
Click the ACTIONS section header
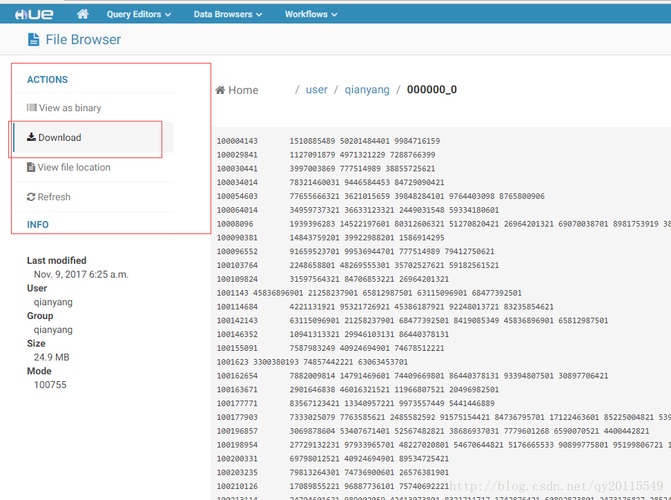pyautogui.click(x=47, y=80)
